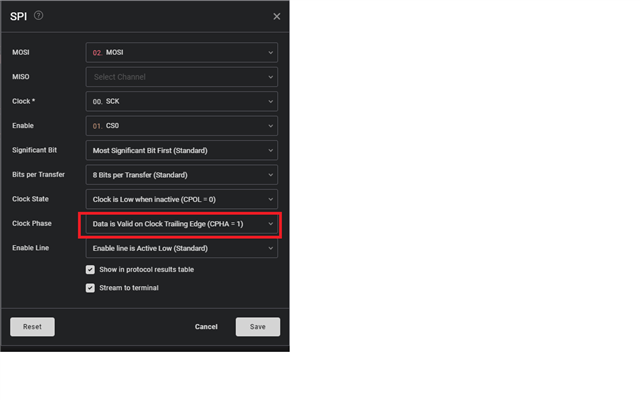Click the Reset button
640x400 pixels.
32,327
